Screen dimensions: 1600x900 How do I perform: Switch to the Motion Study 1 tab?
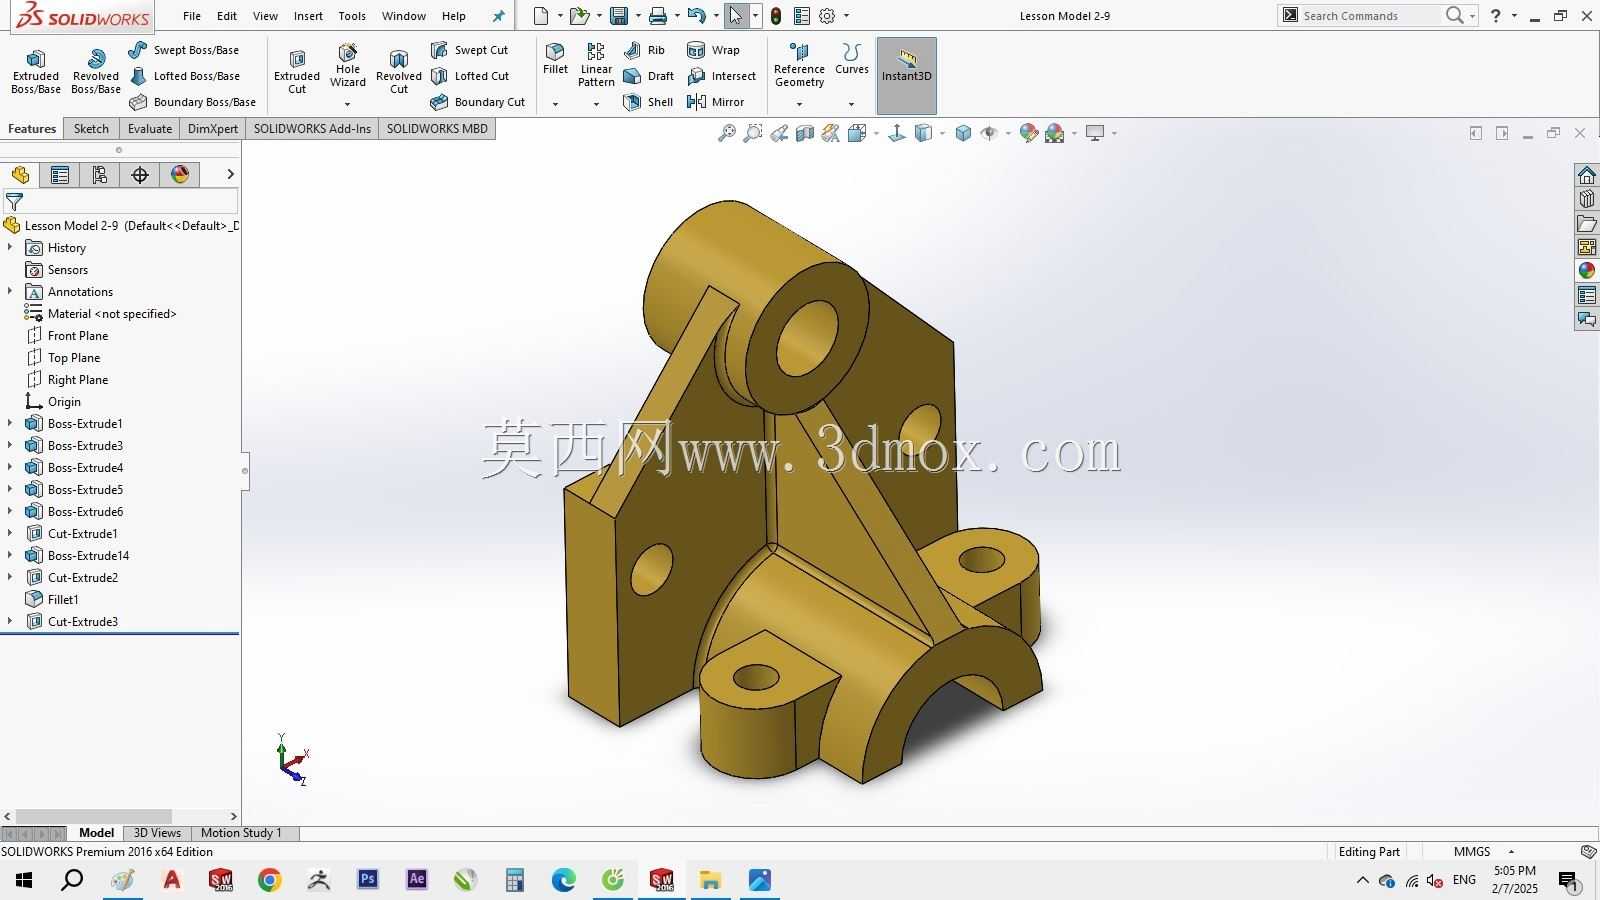(241, 833)
